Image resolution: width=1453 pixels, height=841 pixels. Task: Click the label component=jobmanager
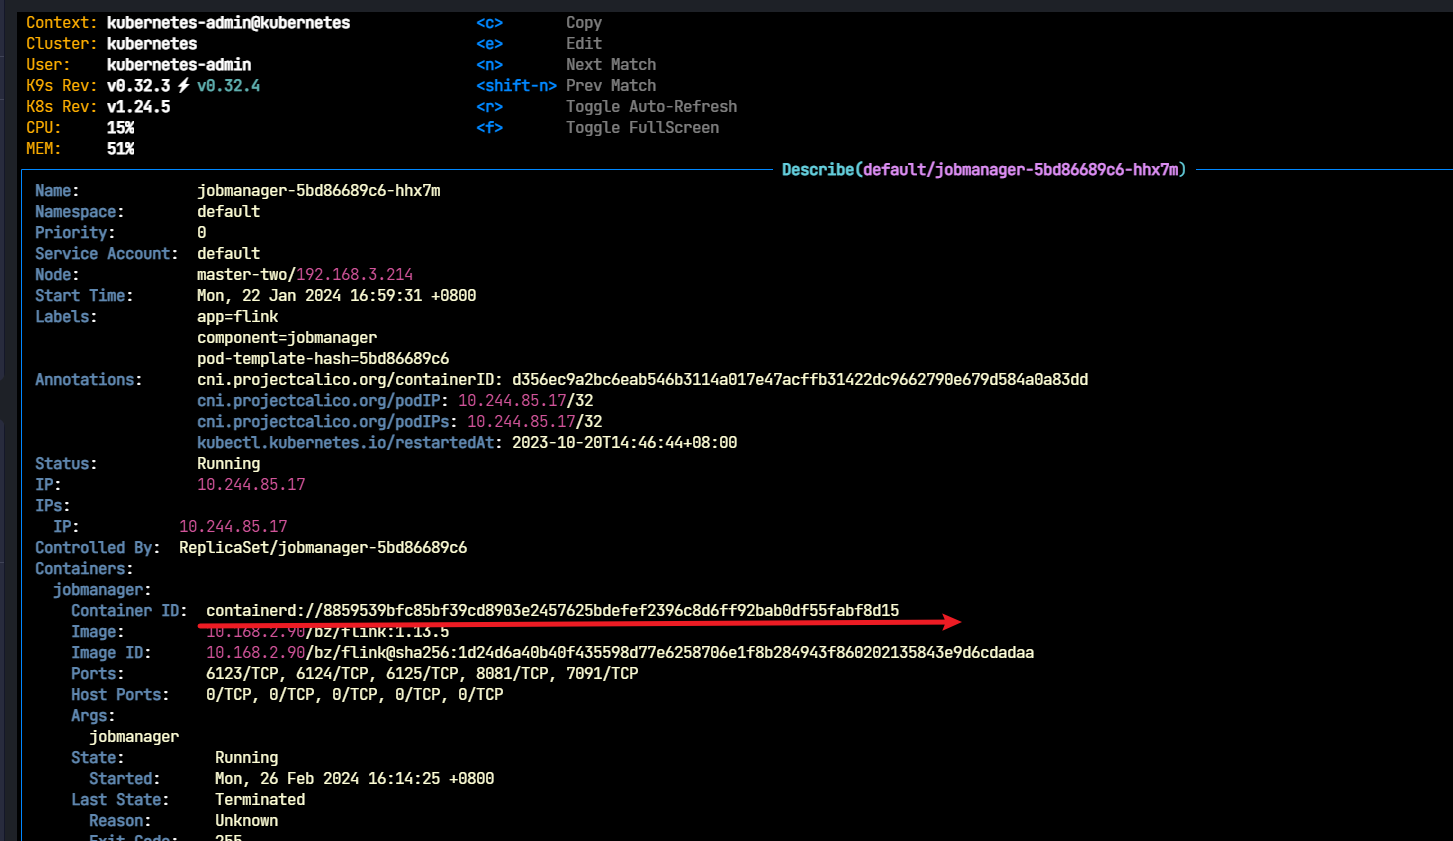coord(287,337)
